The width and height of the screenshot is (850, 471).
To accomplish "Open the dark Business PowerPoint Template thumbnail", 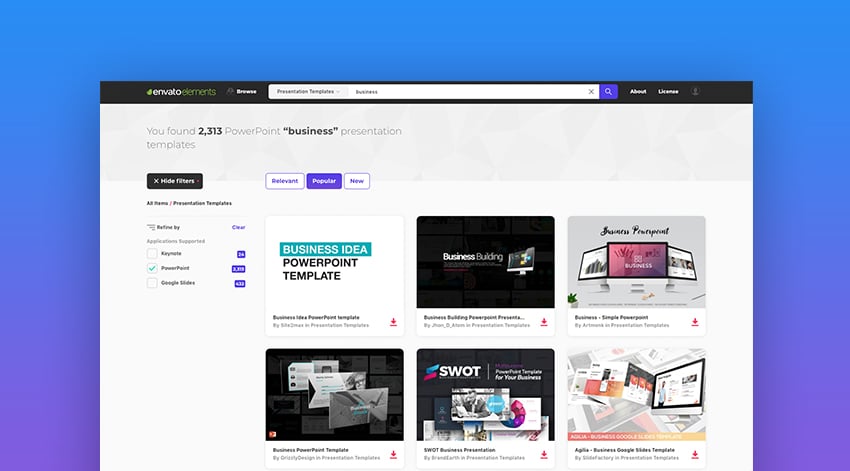I will tap(334, 395).
